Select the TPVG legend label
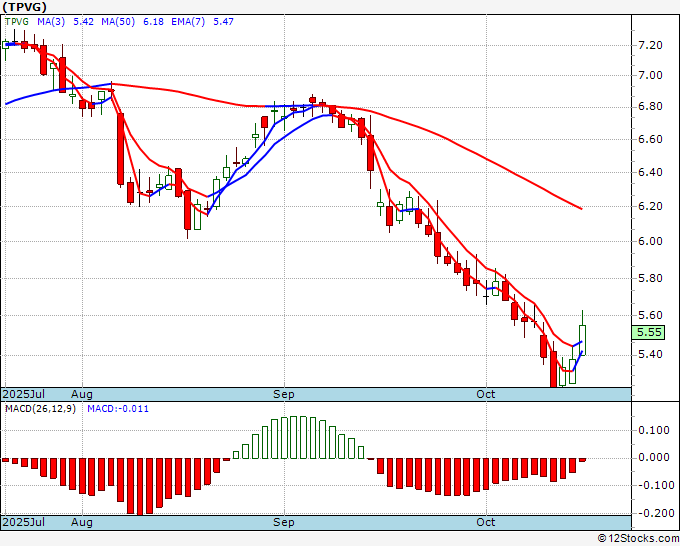The height and width of the screenshot is (546, 680). pos(17,22)
